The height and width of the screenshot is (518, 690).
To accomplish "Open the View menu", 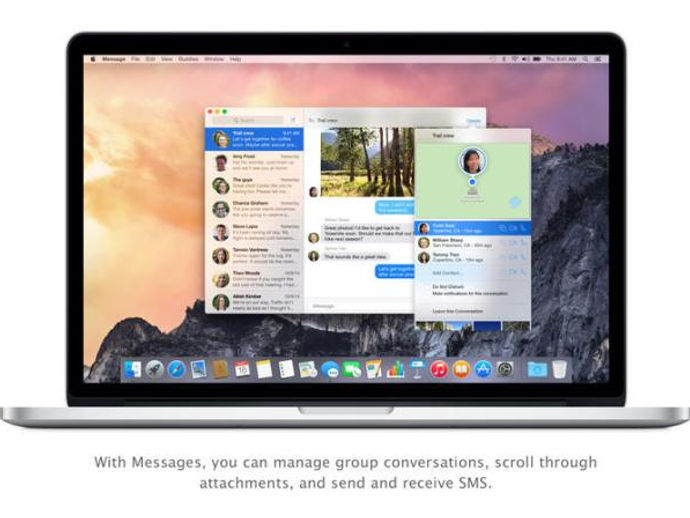I will 166,59.
